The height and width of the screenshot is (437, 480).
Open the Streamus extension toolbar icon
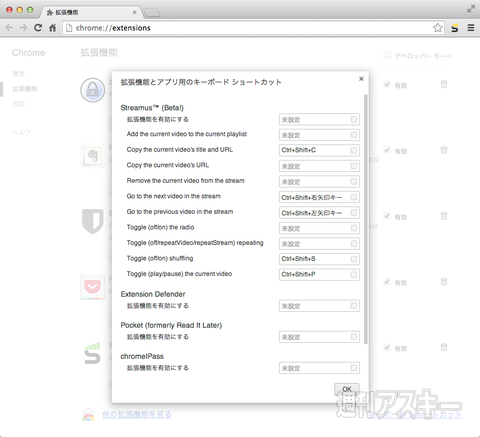[455, 28]
